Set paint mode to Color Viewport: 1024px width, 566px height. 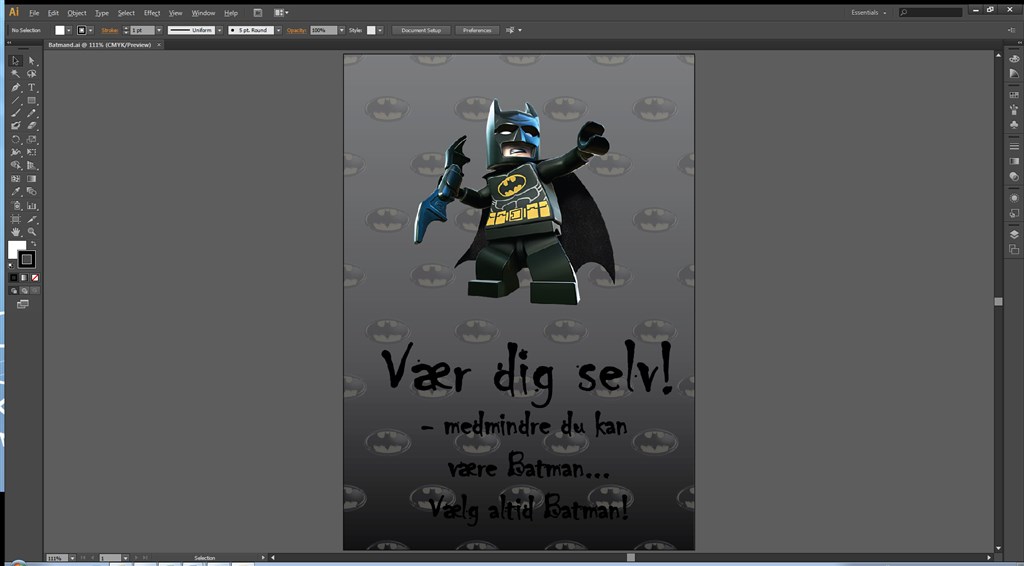[x=14, y=277]
